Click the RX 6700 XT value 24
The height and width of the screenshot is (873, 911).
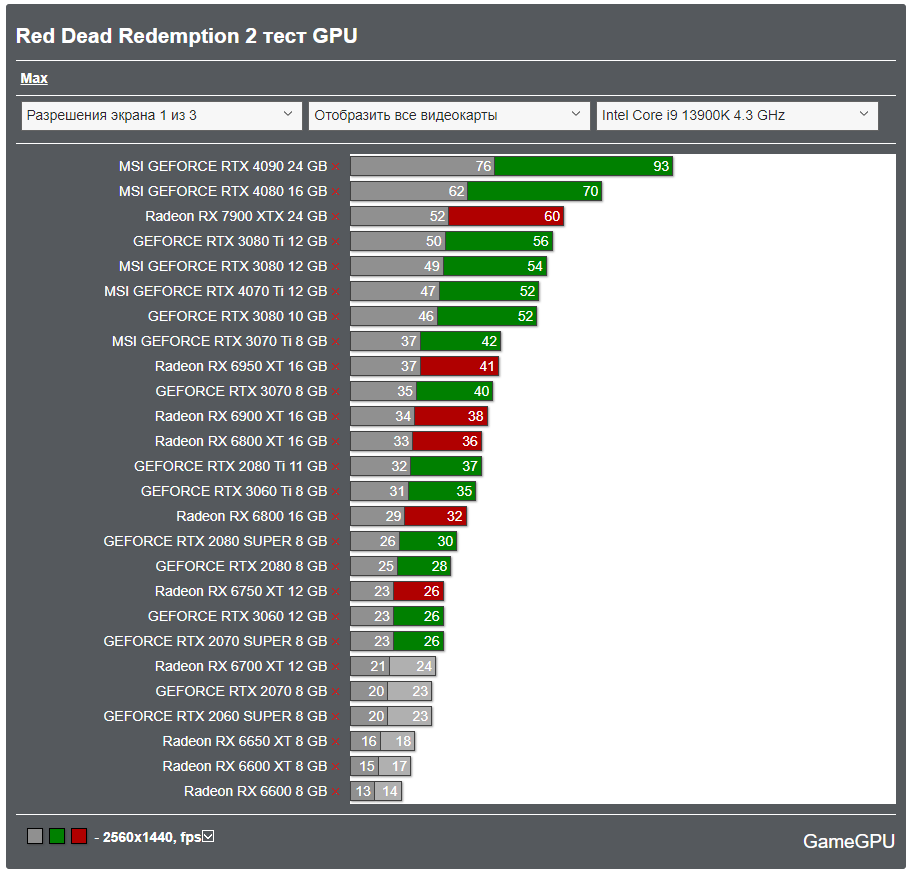pos(424,666)
